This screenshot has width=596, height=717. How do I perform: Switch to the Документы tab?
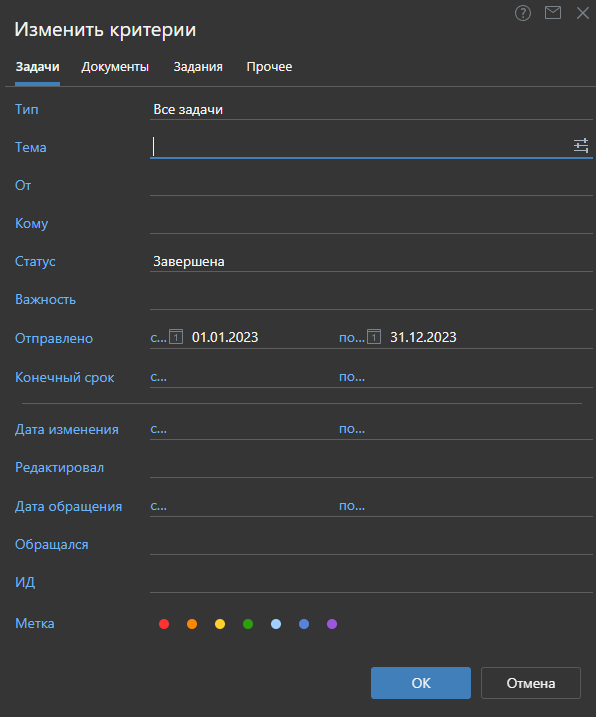pos(115,67)
